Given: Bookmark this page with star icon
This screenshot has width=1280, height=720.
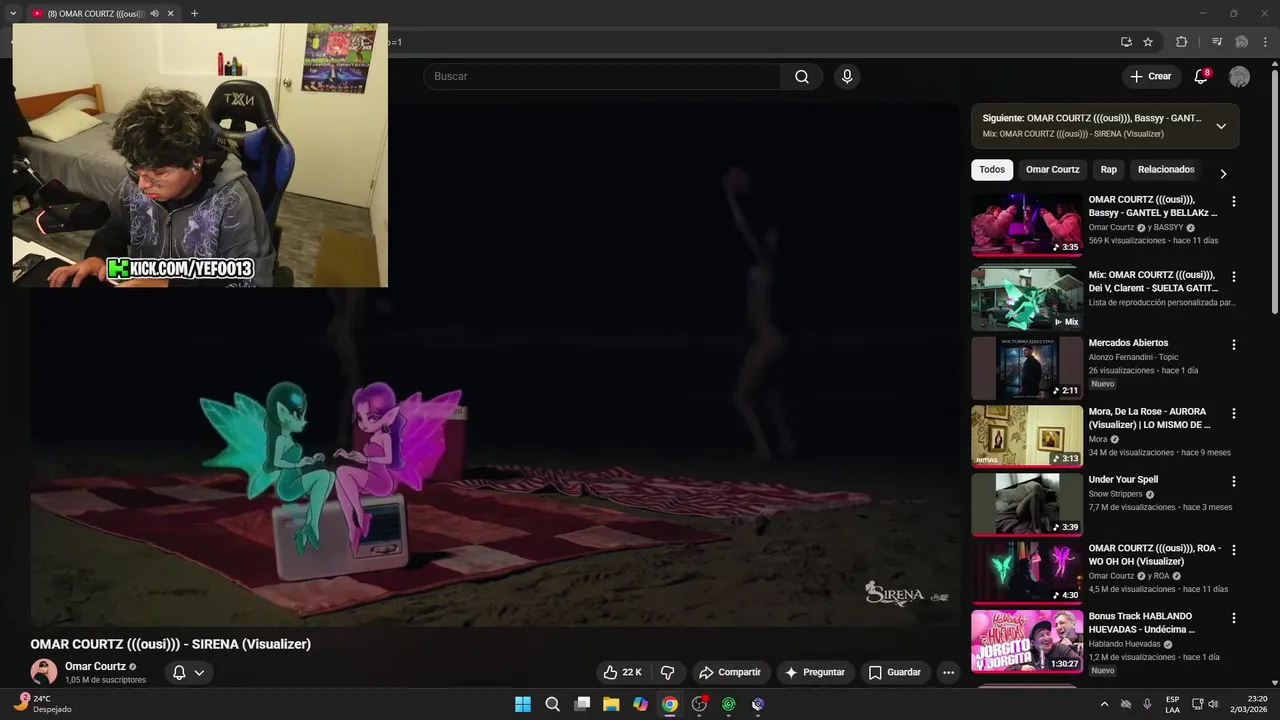Looking at the screenshot, I should tap(1148, 42).
